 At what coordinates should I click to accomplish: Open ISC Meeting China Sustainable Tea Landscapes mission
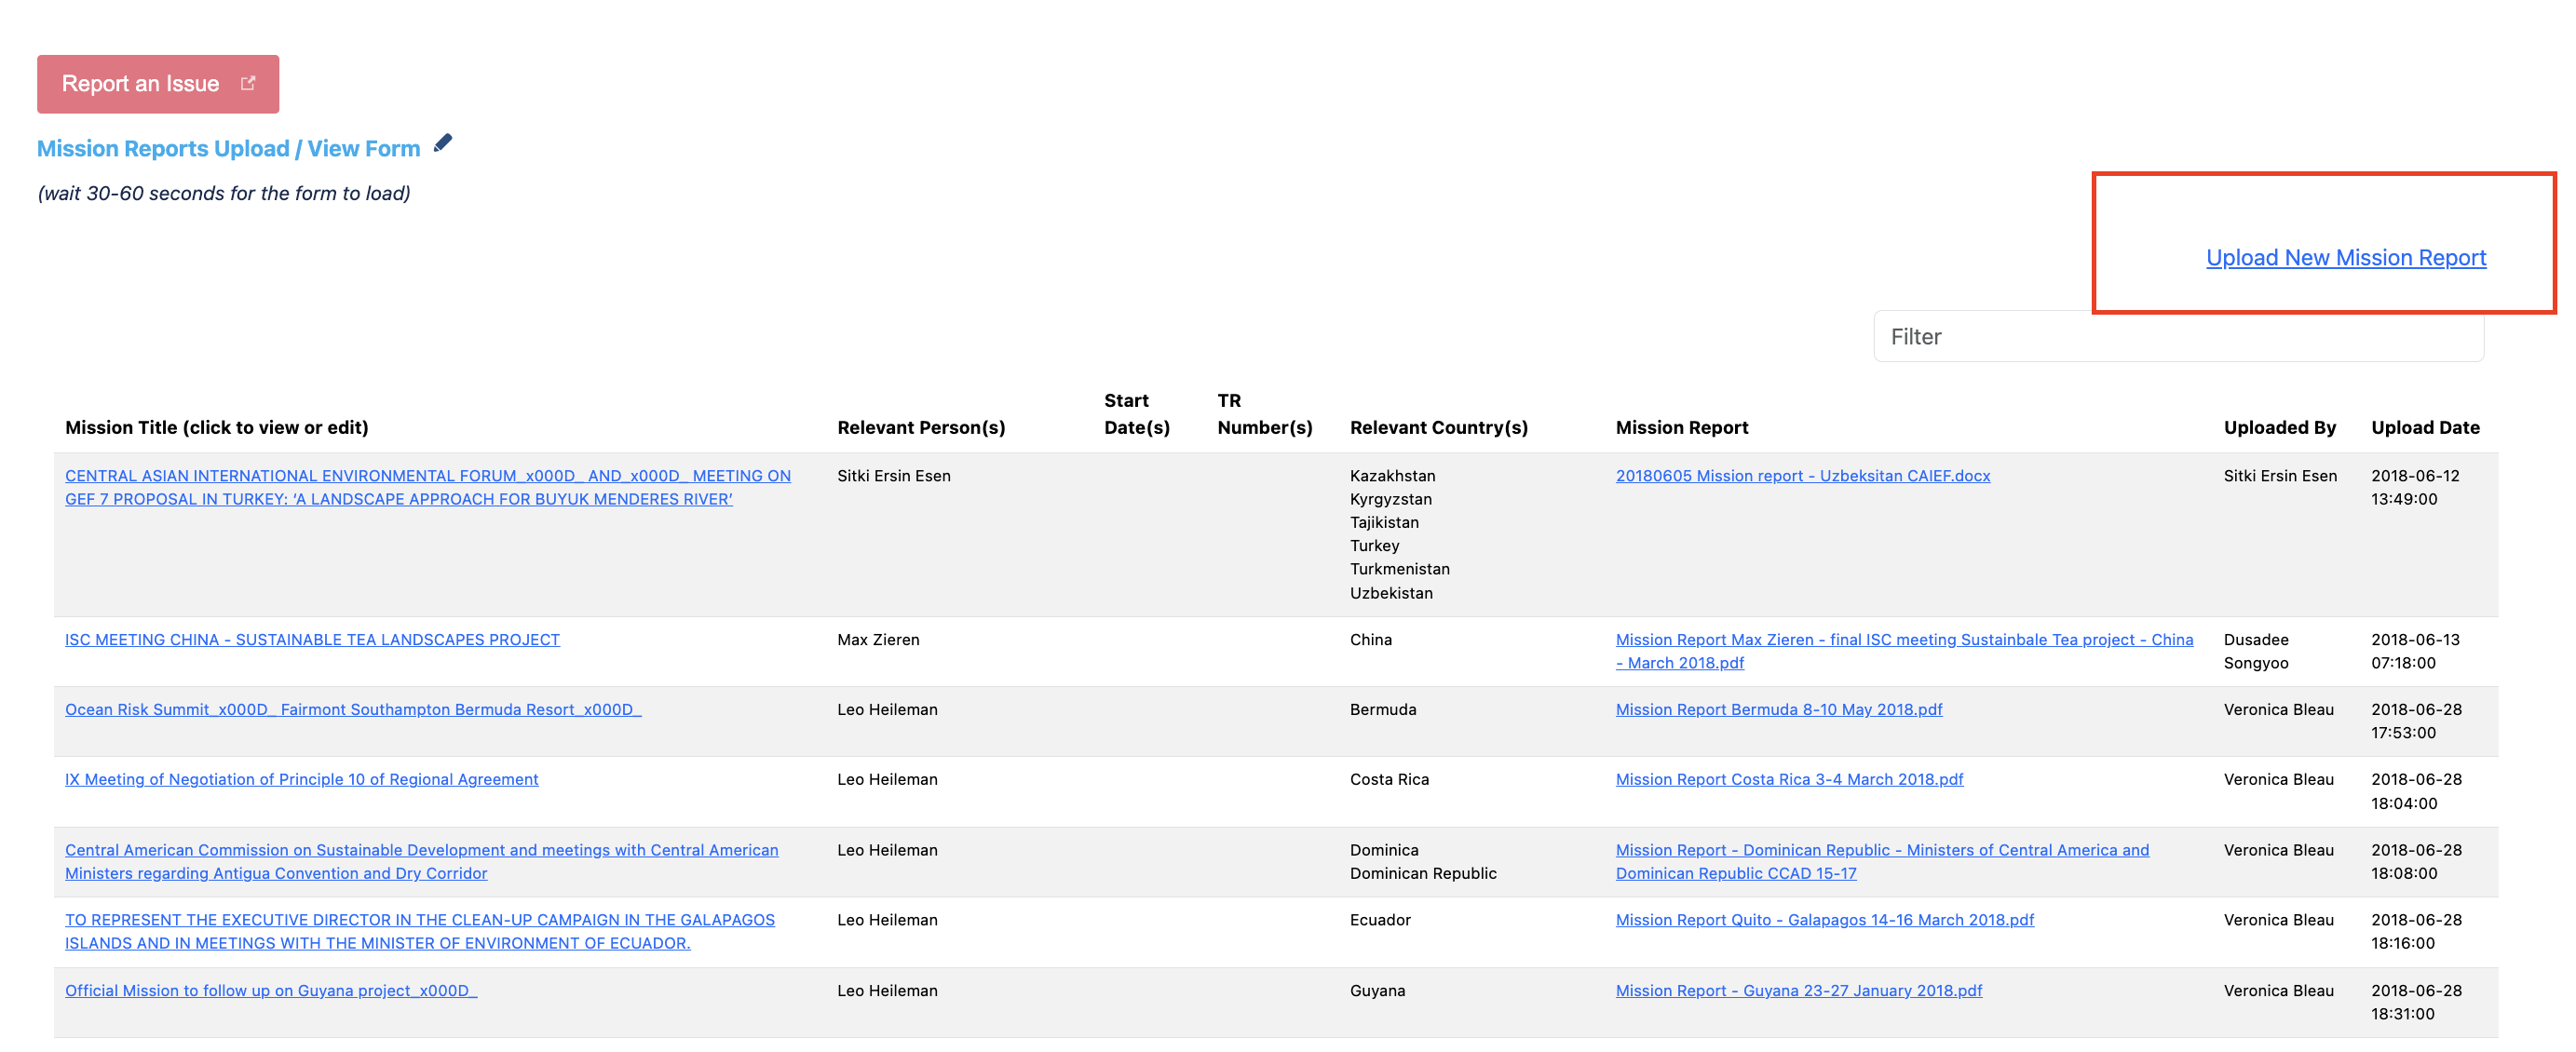pyautogui.click(x=312, y=640)
